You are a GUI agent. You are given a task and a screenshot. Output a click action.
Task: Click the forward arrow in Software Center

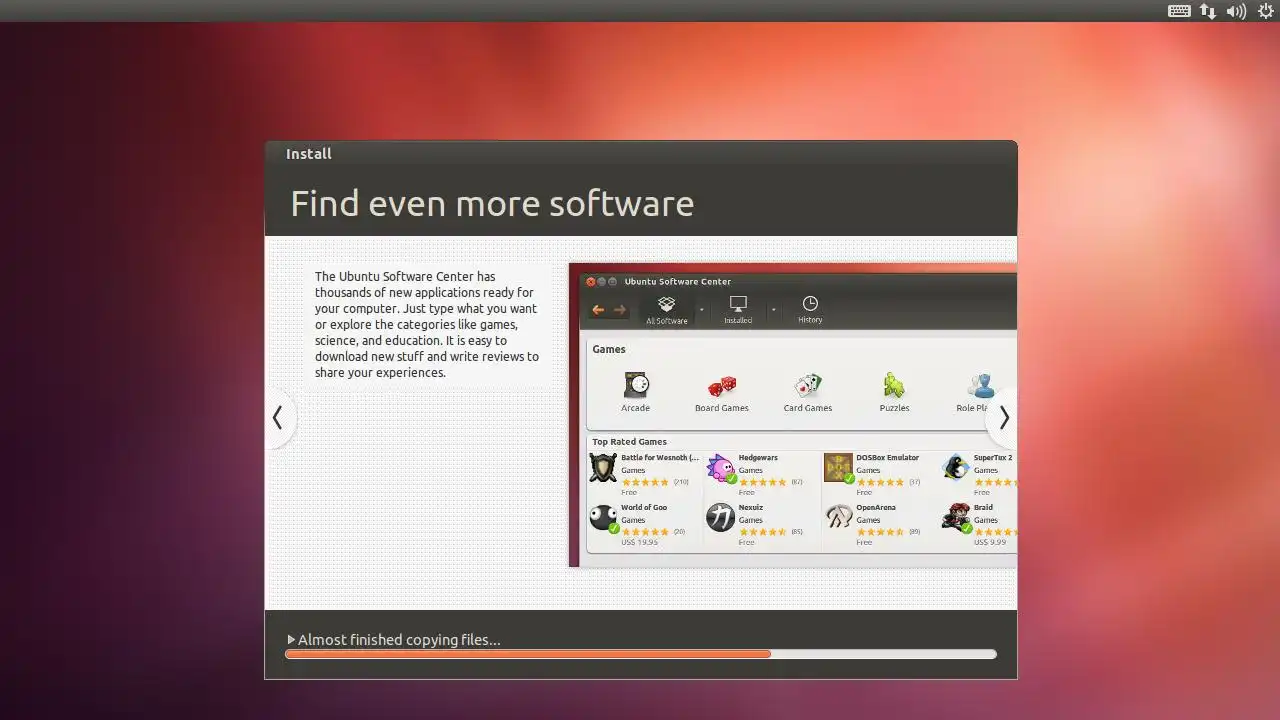click(x=620, y=310)
